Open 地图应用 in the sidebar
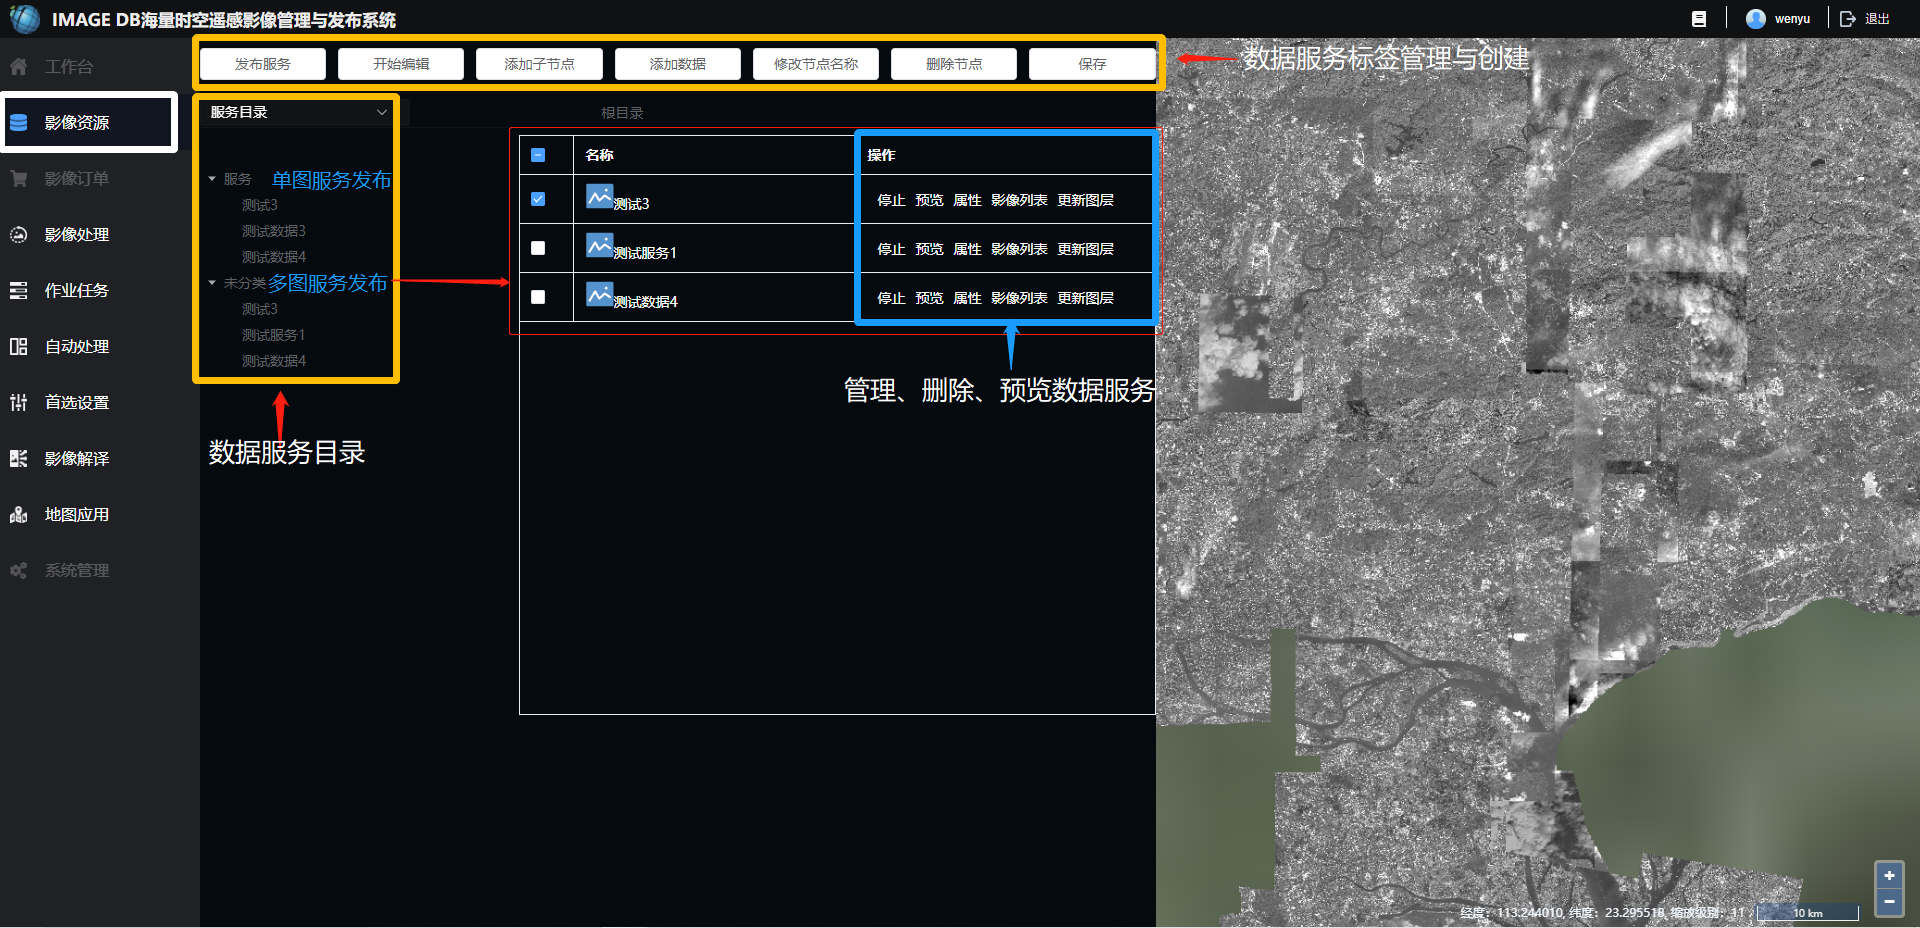Screen dimensions: 1920x928 tap(76, 515)
